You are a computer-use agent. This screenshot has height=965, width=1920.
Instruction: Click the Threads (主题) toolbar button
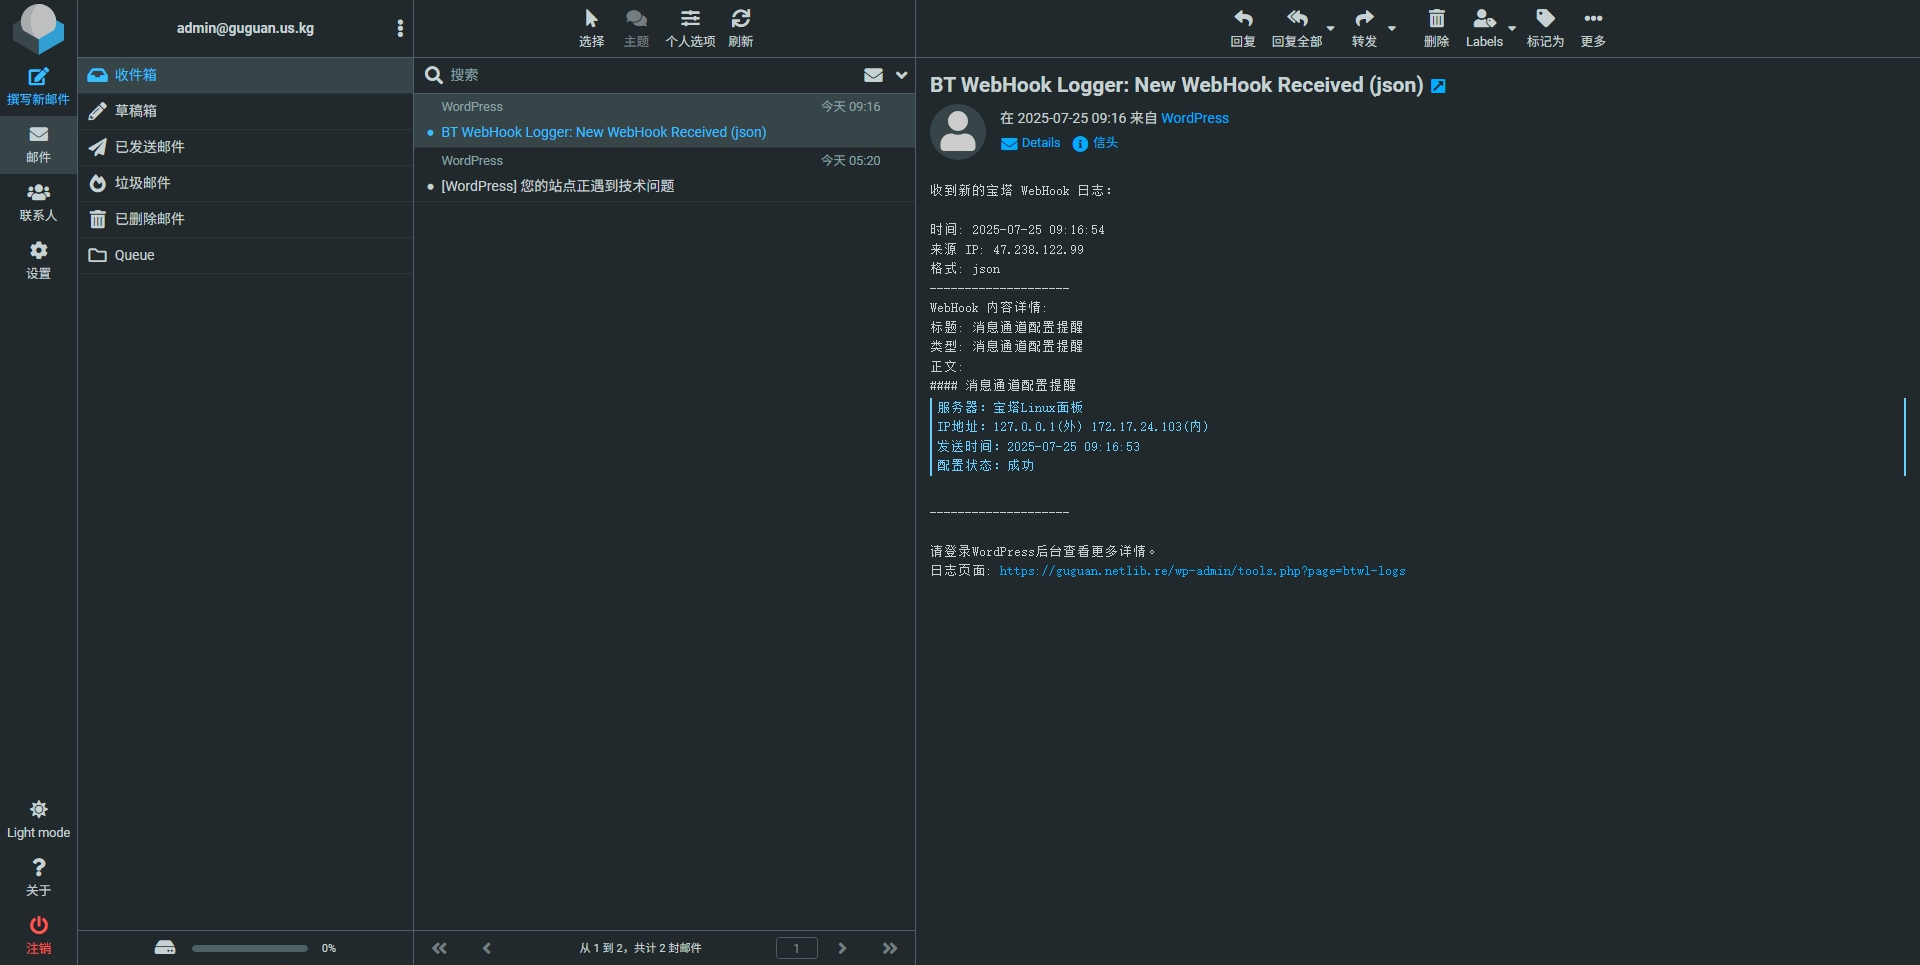pos(636,28)
